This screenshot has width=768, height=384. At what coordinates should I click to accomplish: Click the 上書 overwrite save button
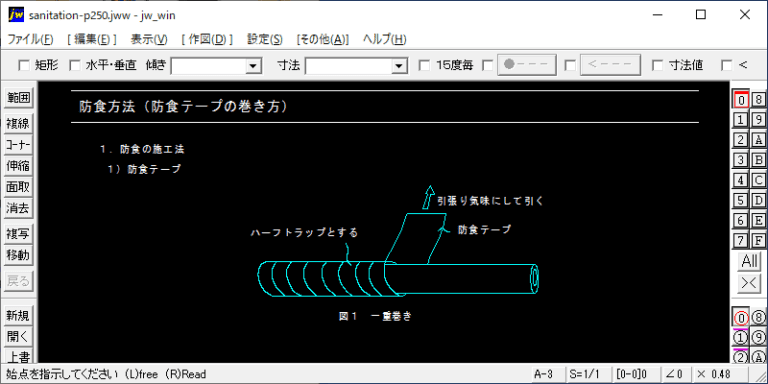(18, 356)
